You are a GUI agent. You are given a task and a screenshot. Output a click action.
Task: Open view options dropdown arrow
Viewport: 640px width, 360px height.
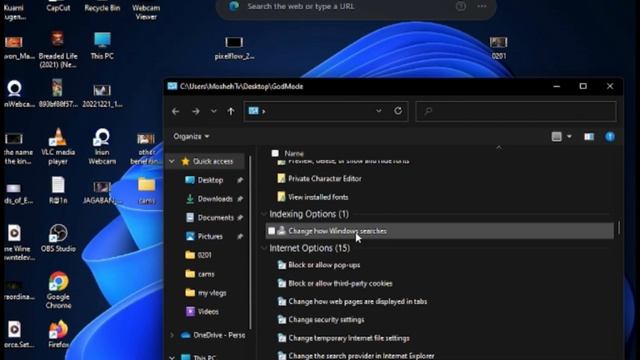pyautogui.click(x=569, y=137)
